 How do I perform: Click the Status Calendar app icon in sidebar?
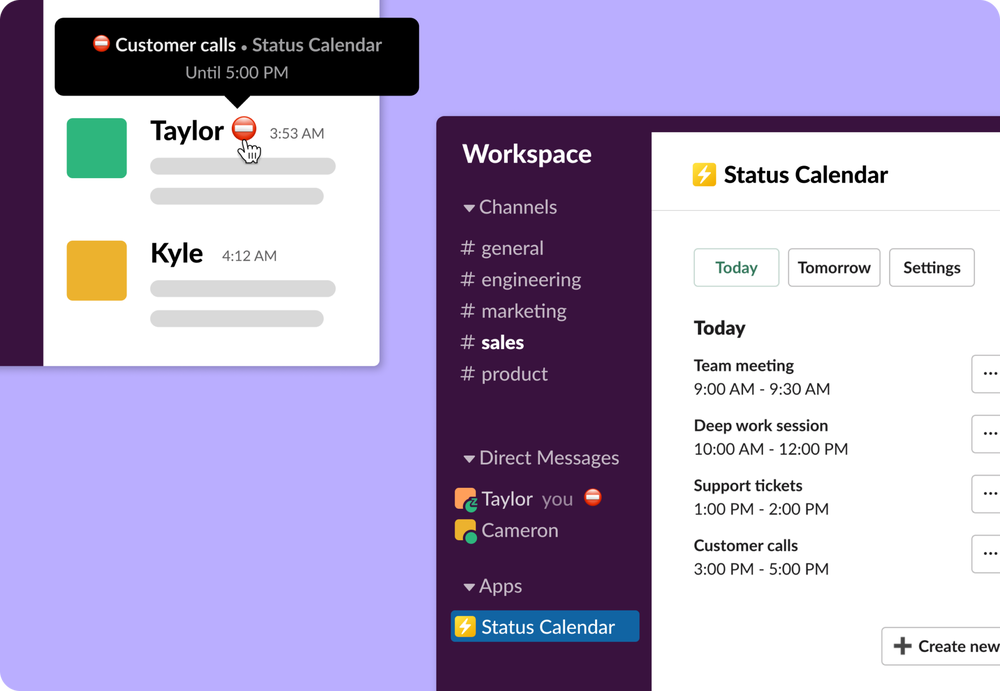[465, 627]
